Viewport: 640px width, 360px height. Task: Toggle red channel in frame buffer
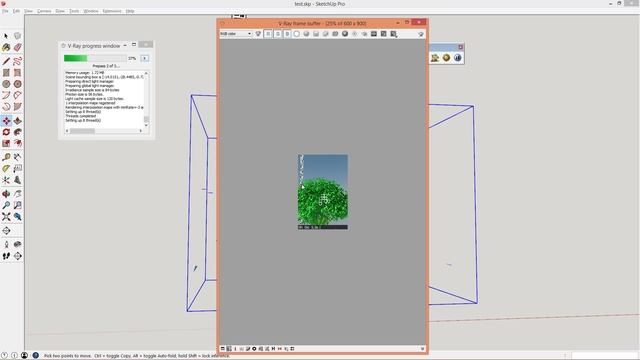pos(268,34)
